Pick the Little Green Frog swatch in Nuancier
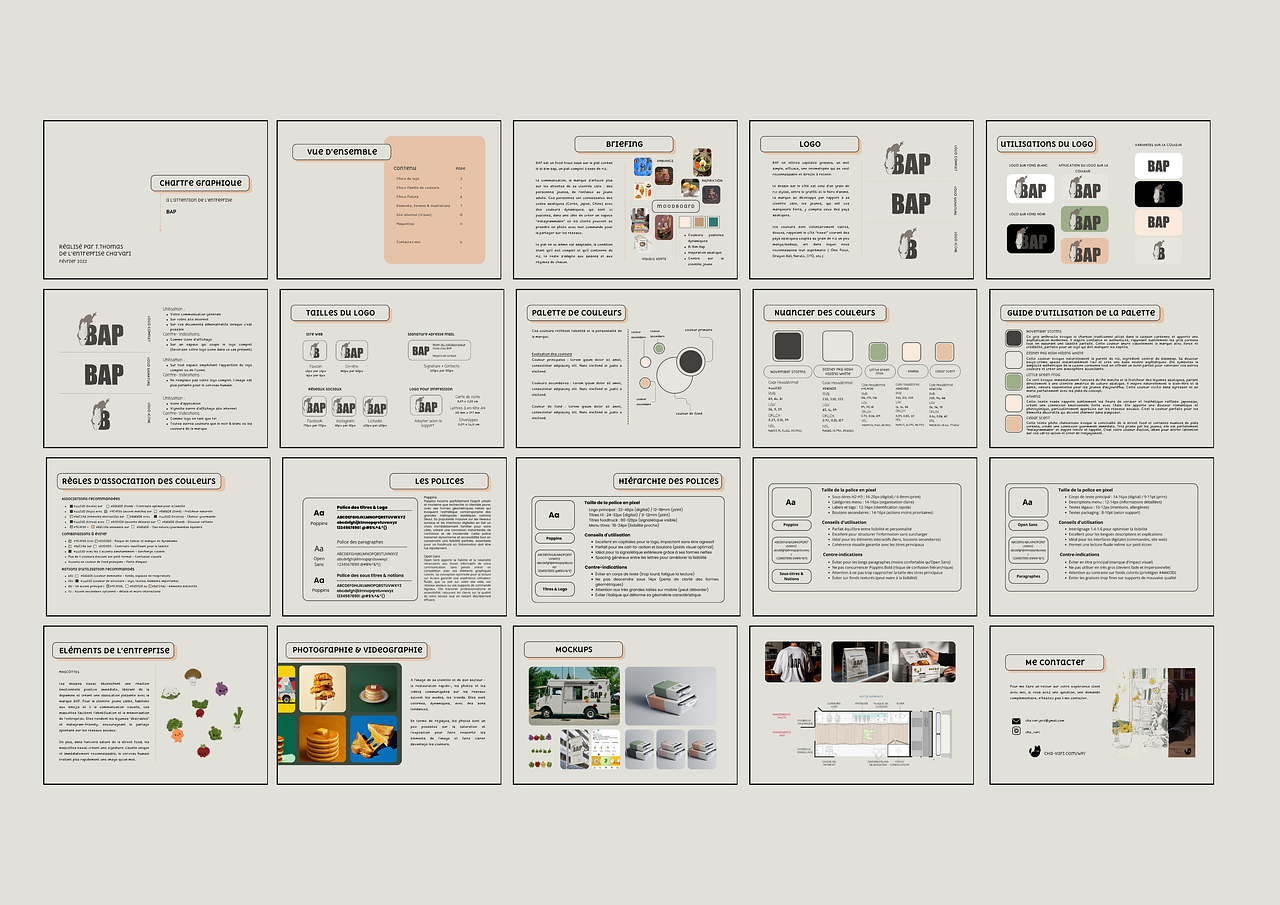This screenshot has width=1280, height=905. [x=877, y=351]
